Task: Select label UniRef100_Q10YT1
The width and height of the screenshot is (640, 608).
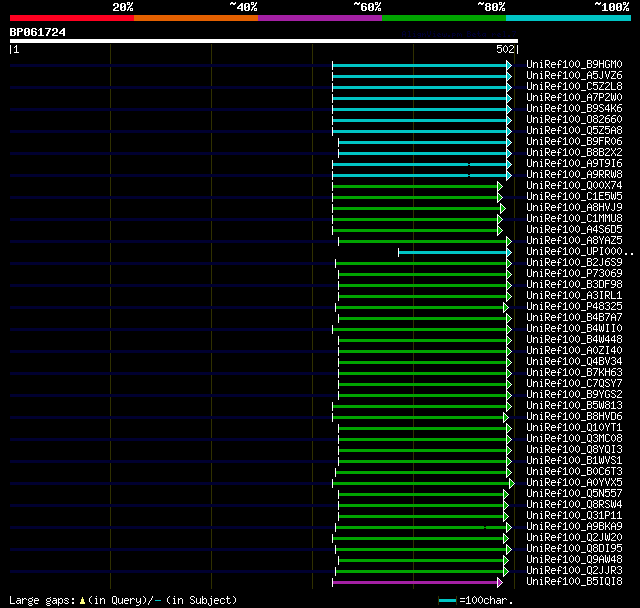Action: (574, 428)
